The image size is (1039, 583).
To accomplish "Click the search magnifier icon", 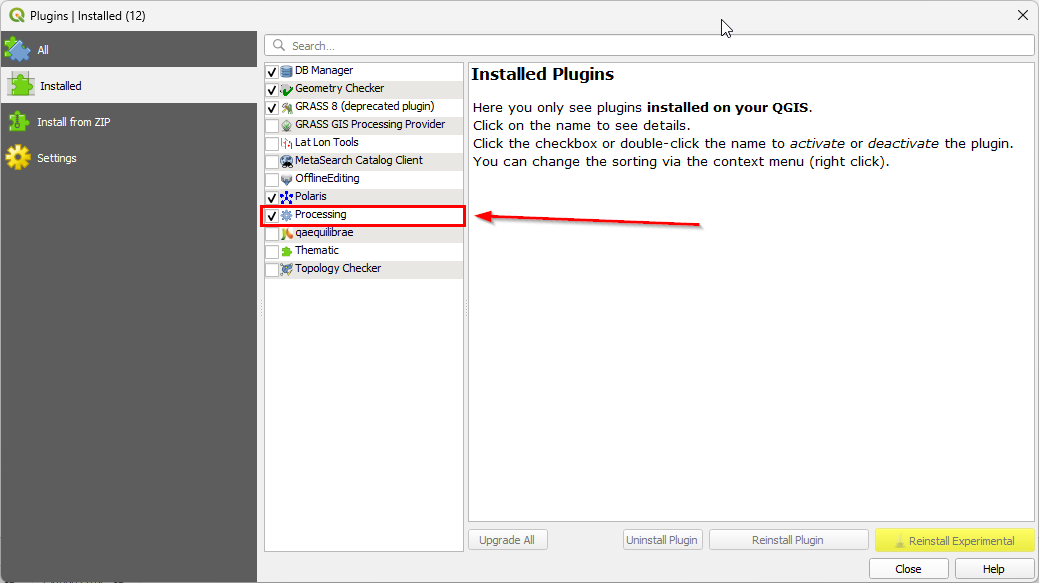I will [x=279, y=45].
